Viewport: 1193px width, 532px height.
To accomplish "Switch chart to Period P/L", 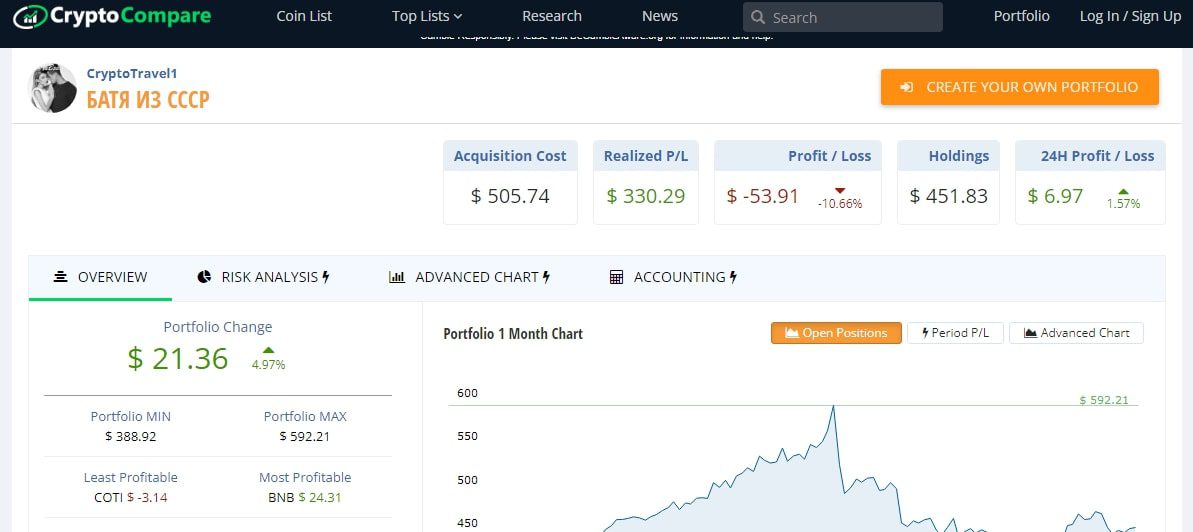I will [x=955, y=333].
